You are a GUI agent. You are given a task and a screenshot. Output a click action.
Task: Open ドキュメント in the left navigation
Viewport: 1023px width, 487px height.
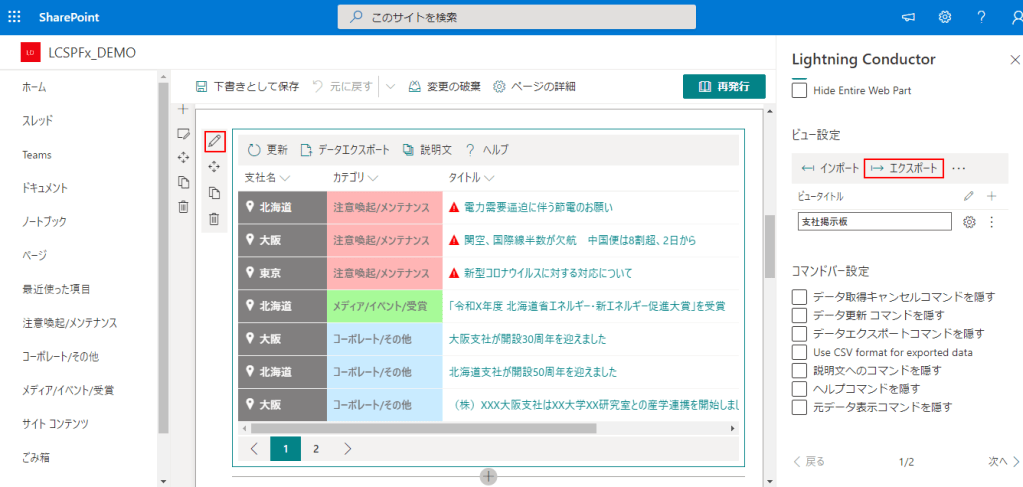point(45,188)
